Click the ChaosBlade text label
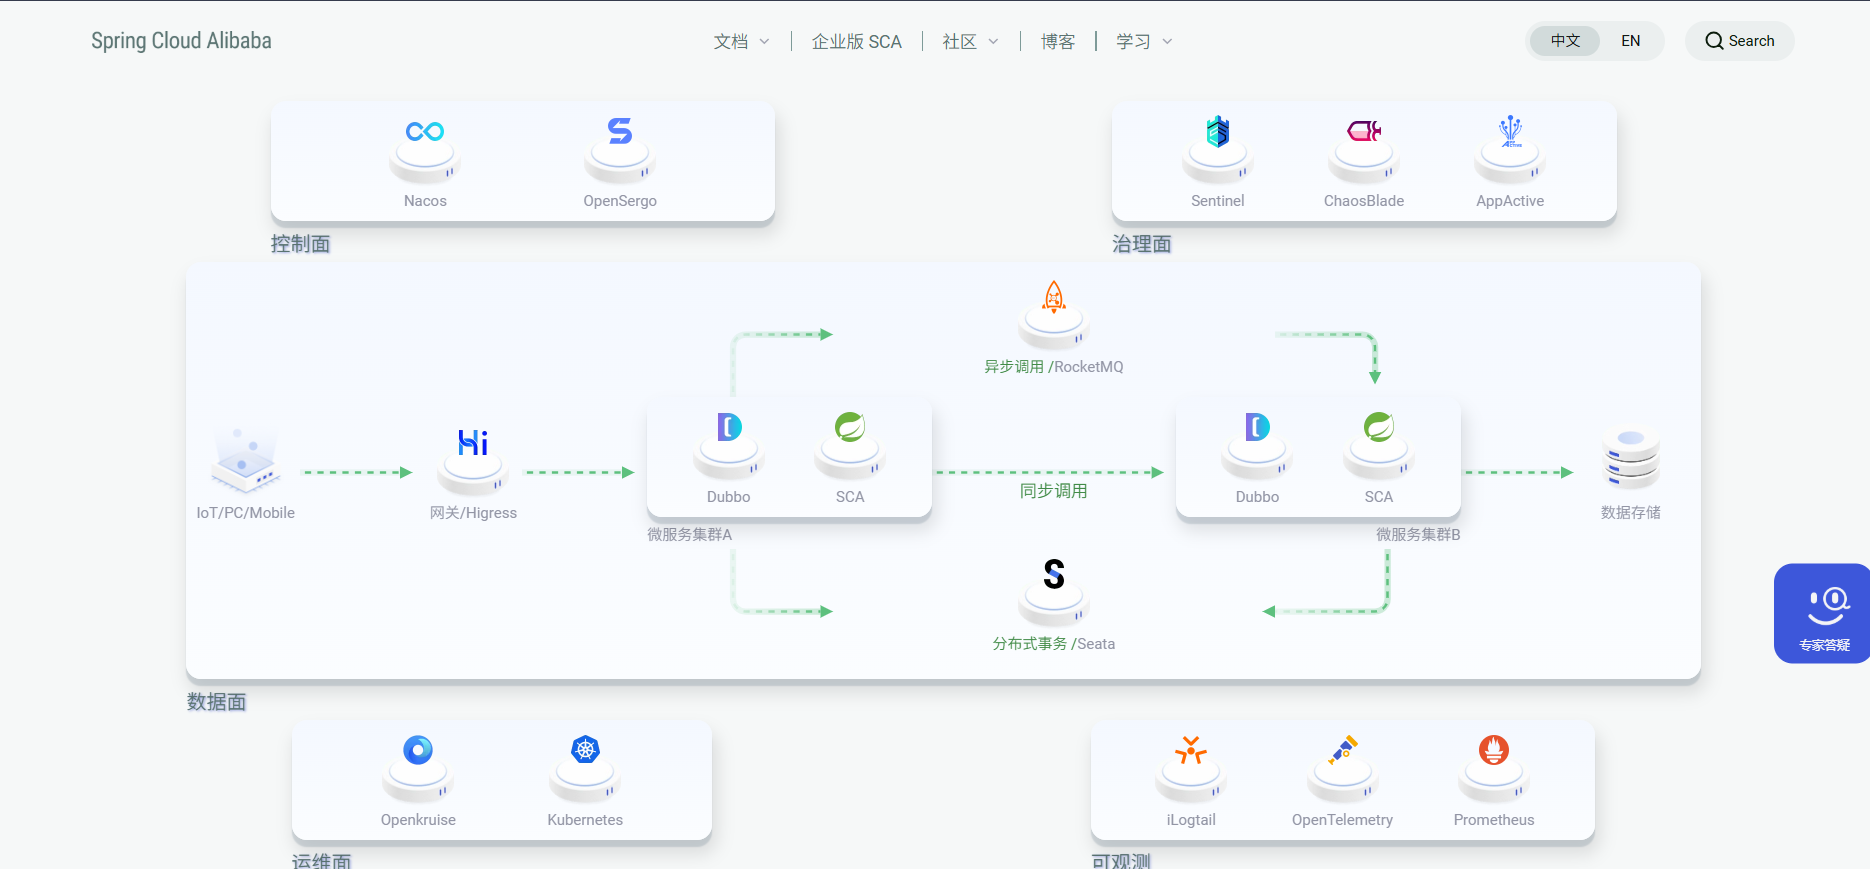Viewport: 1870px width, 869px height. tap(1364, 201)
